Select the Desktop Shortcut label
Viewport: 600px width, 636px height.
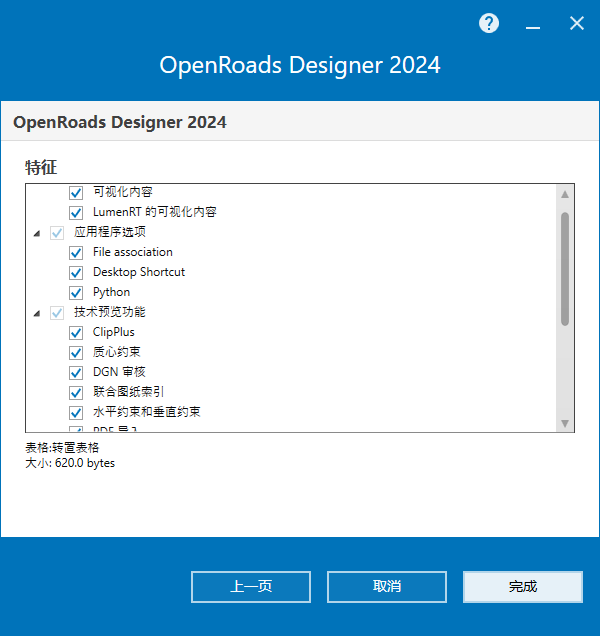(x=139, y=272)
